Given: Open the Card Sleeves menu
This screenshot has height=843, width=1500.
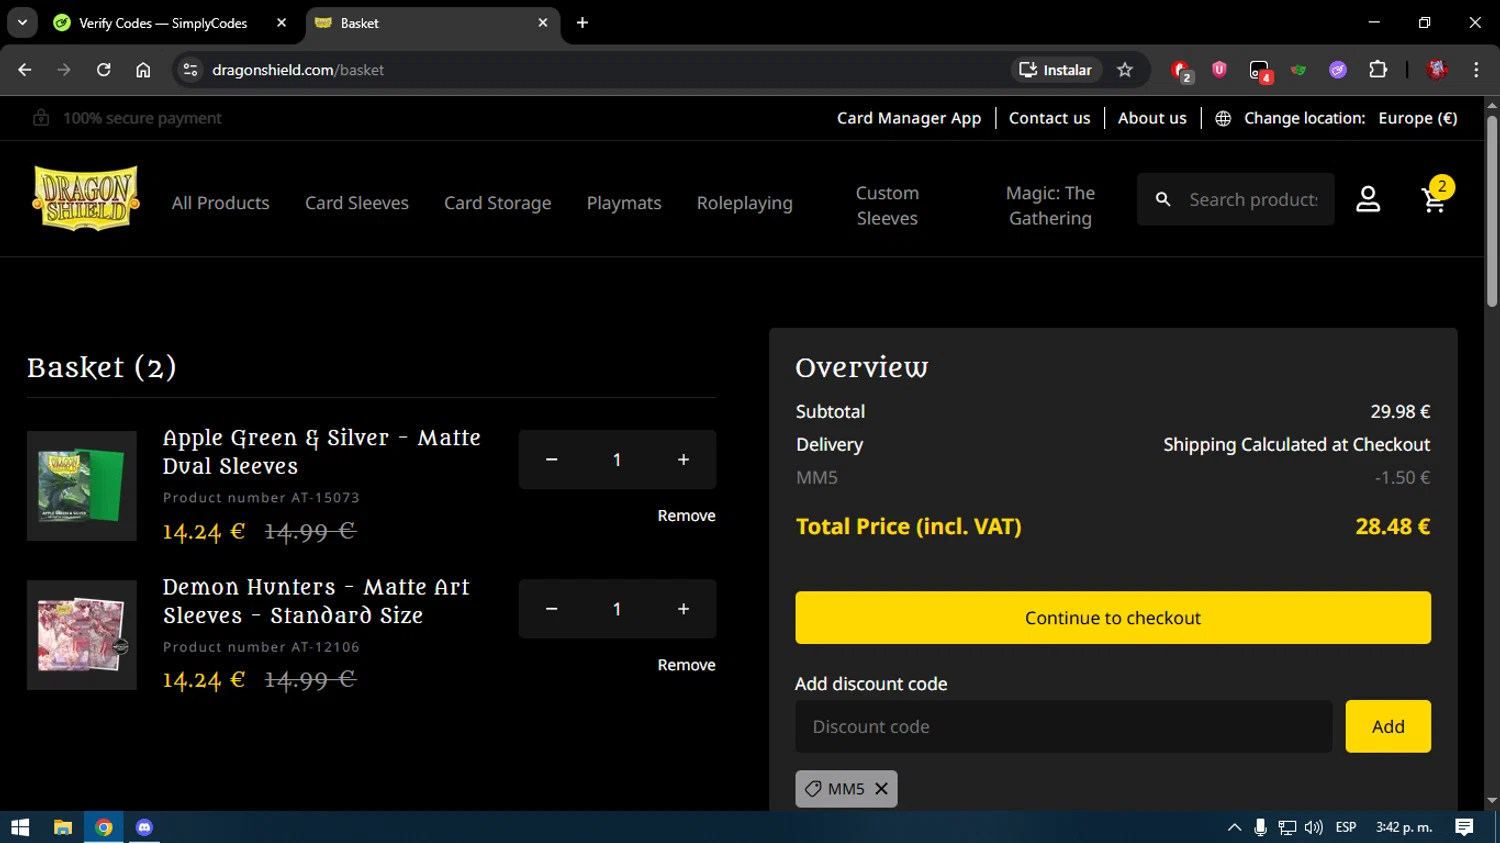Looking at the screenshot, I should [x=357, y=203].
